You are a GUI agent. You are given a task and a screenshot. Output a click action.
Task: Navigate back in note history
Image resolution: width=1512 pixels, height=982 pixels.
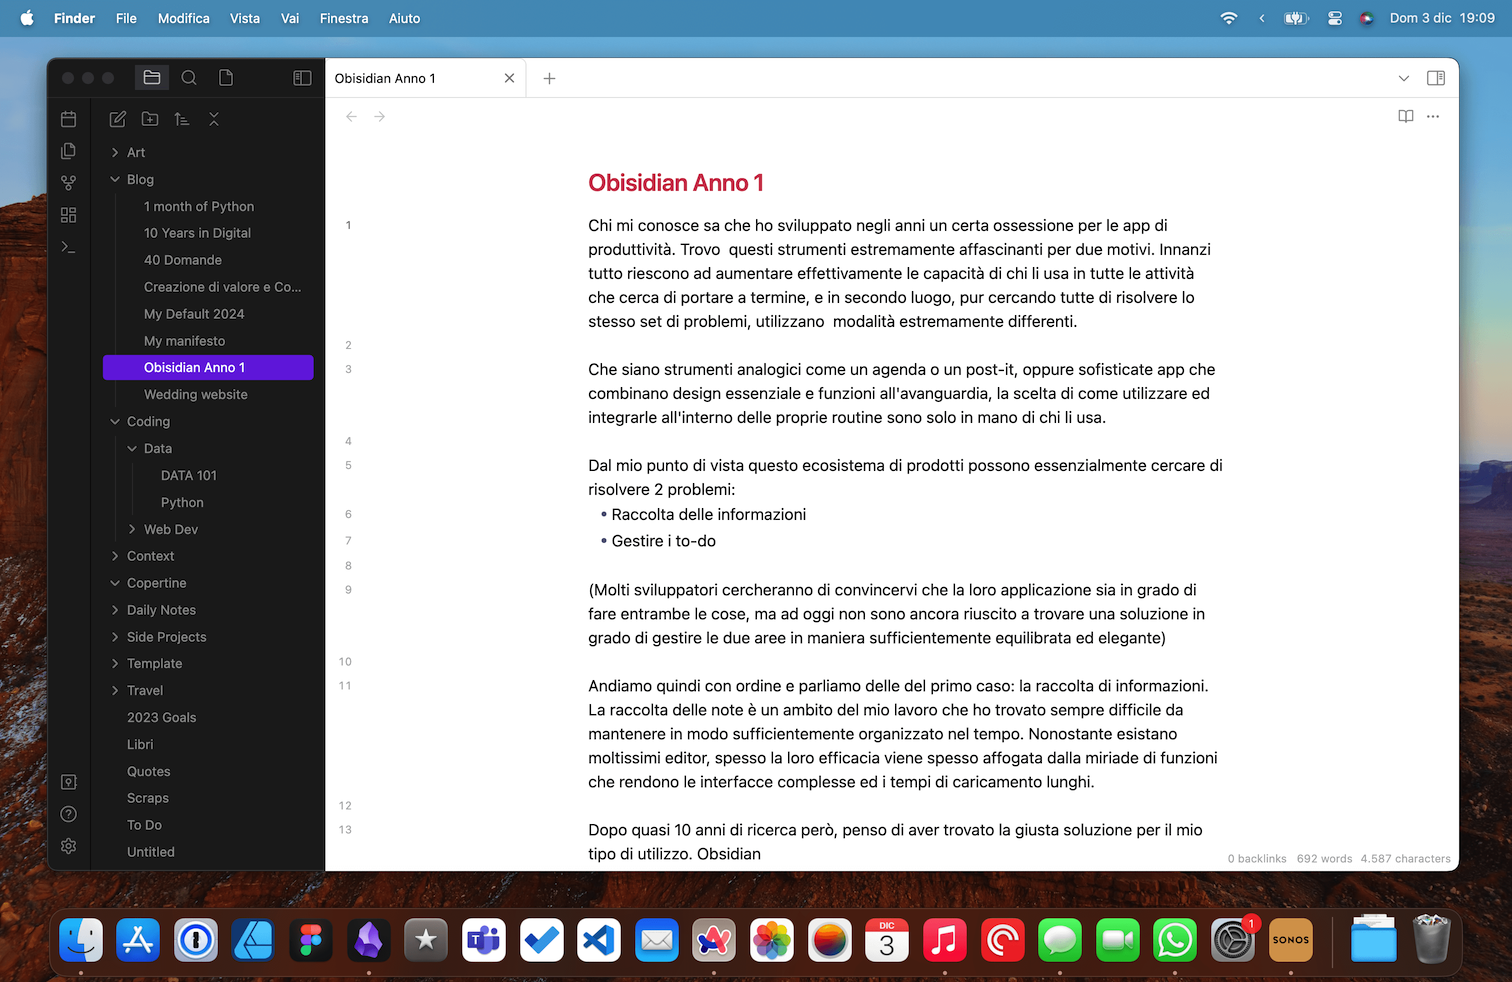pos(351,117)
